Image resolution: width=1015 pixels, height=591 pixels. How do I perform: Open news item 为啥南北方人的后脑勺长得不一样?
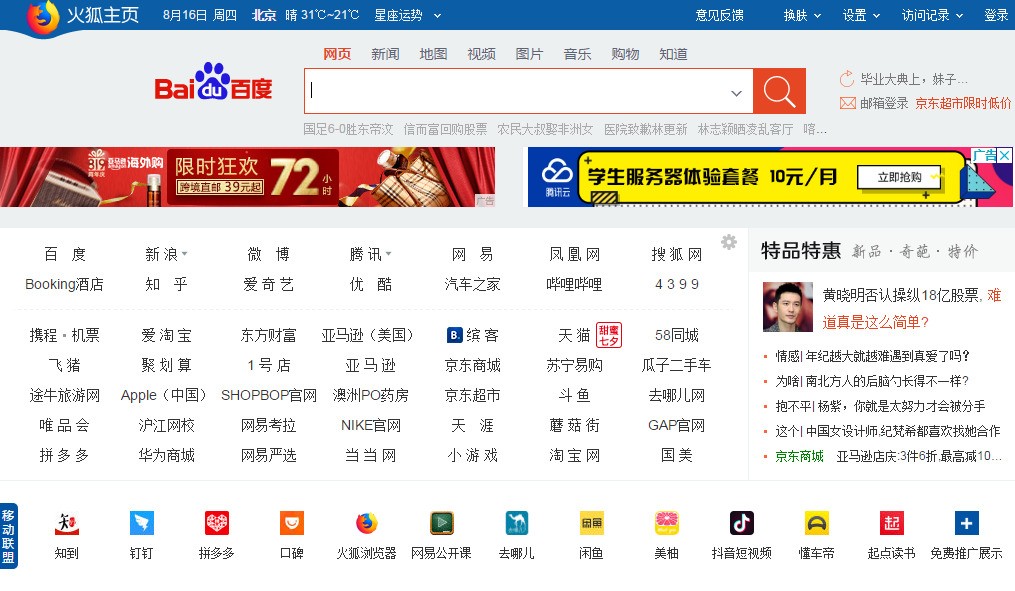pos(872,381)
